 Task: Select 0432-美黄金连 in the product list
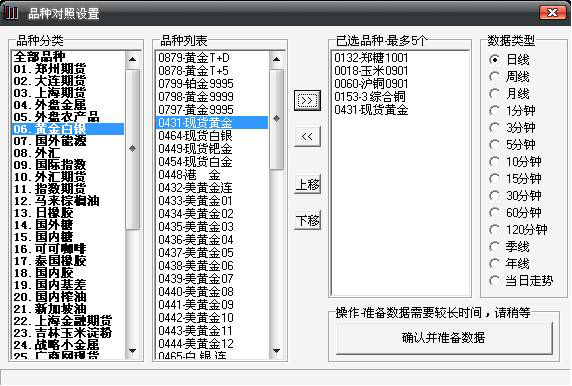[x=212, y=188]
